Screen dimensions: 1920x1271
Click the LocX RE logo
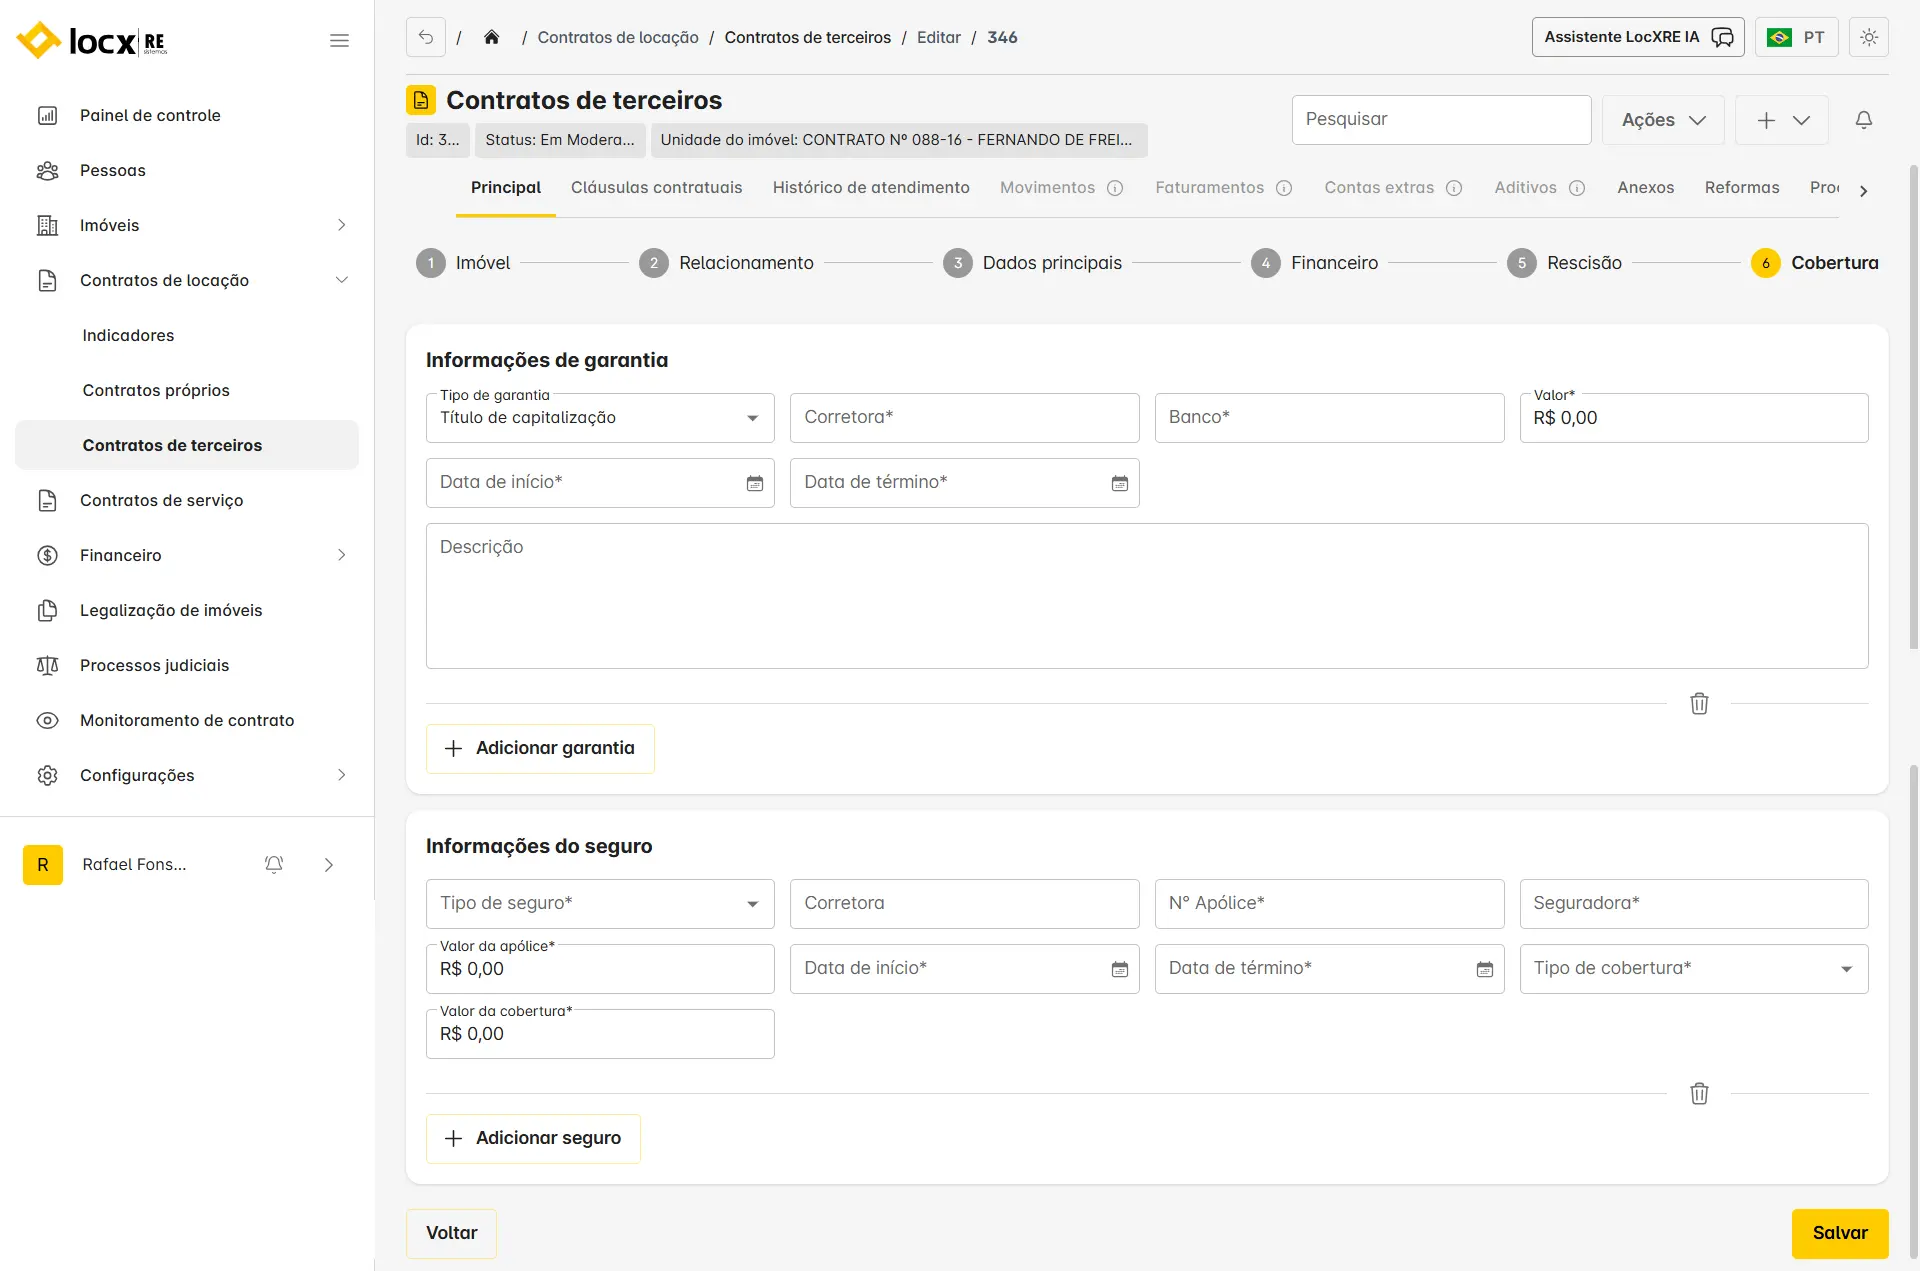[x=92, y=40]
